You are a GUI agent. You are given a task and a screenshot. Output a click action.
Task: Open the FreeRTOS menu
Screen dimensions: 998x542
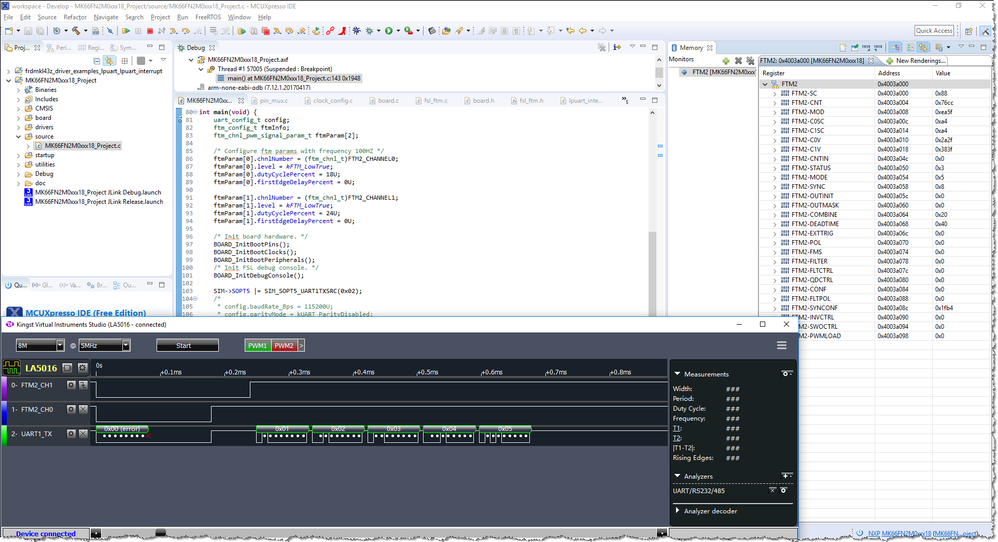pyautogui.click(x=208, y=17)
